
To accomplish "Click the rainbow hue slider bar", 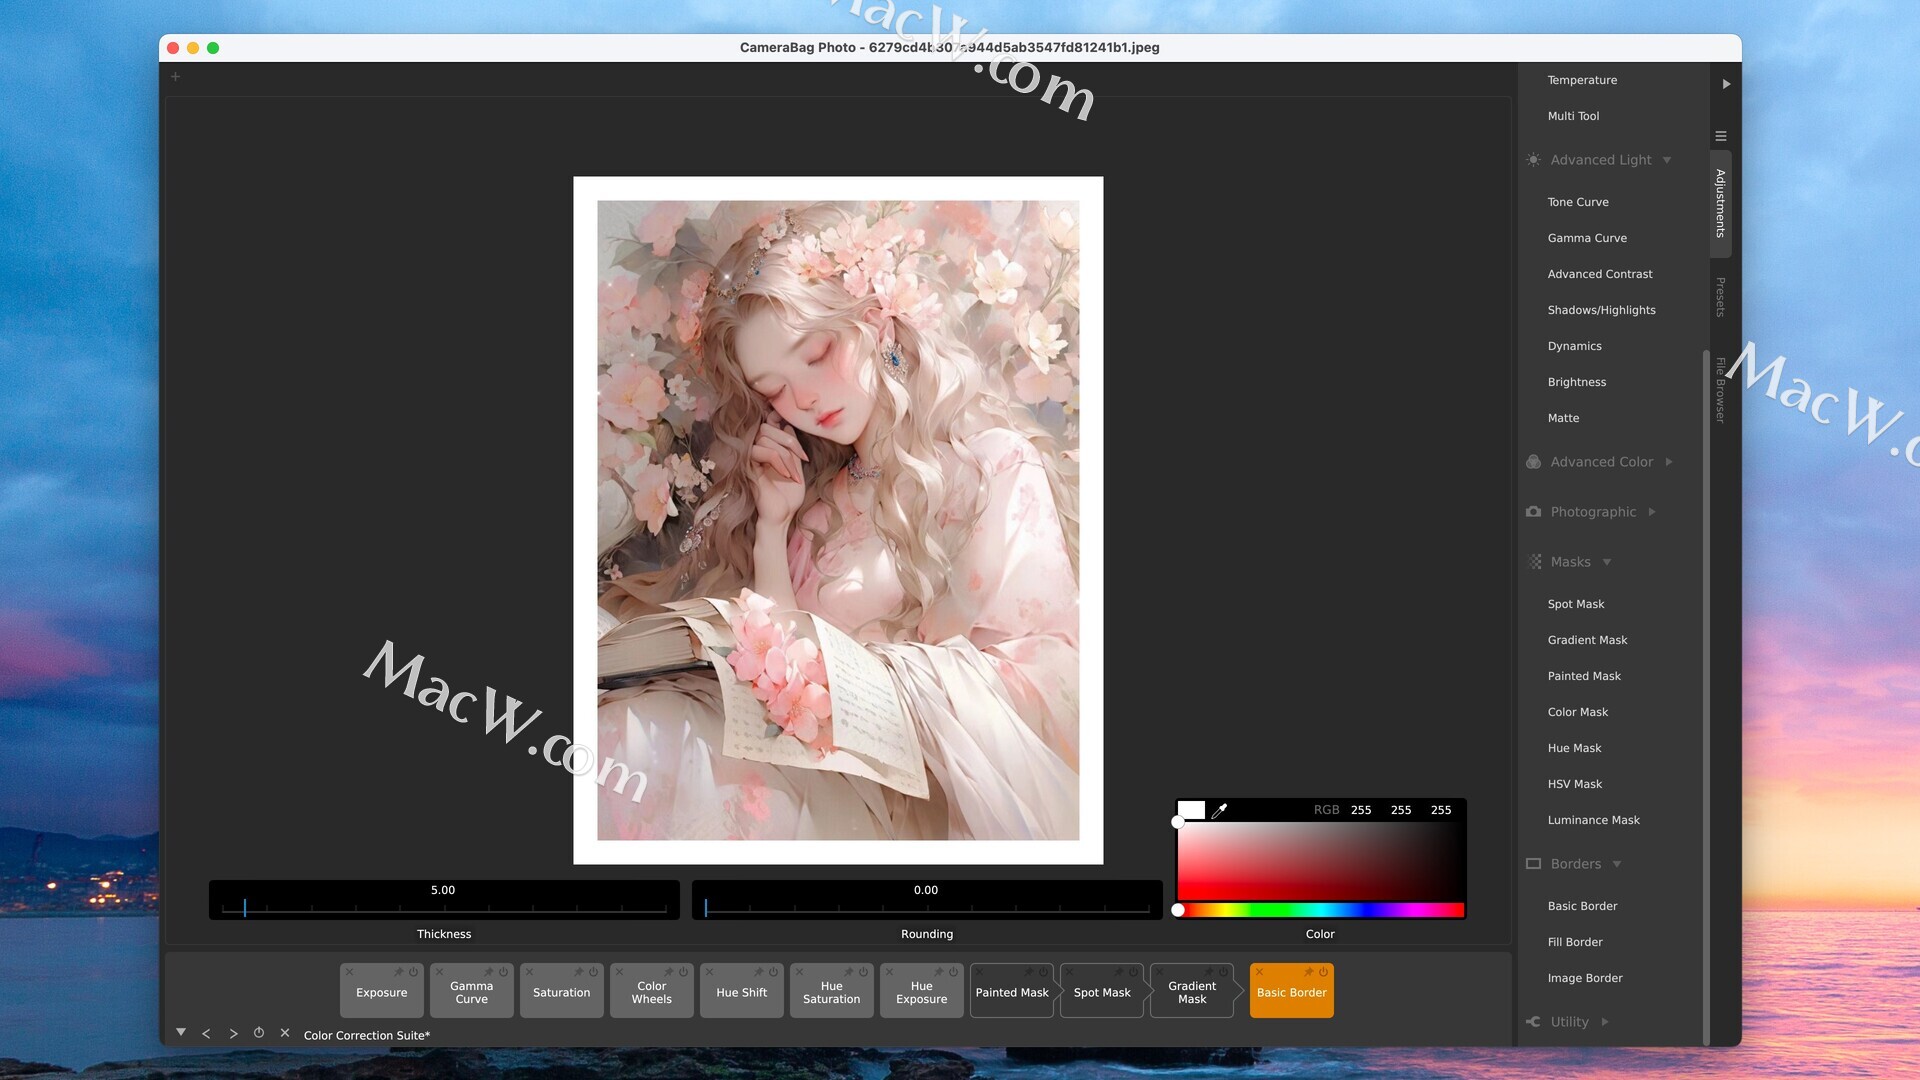I will [1320, 910].
